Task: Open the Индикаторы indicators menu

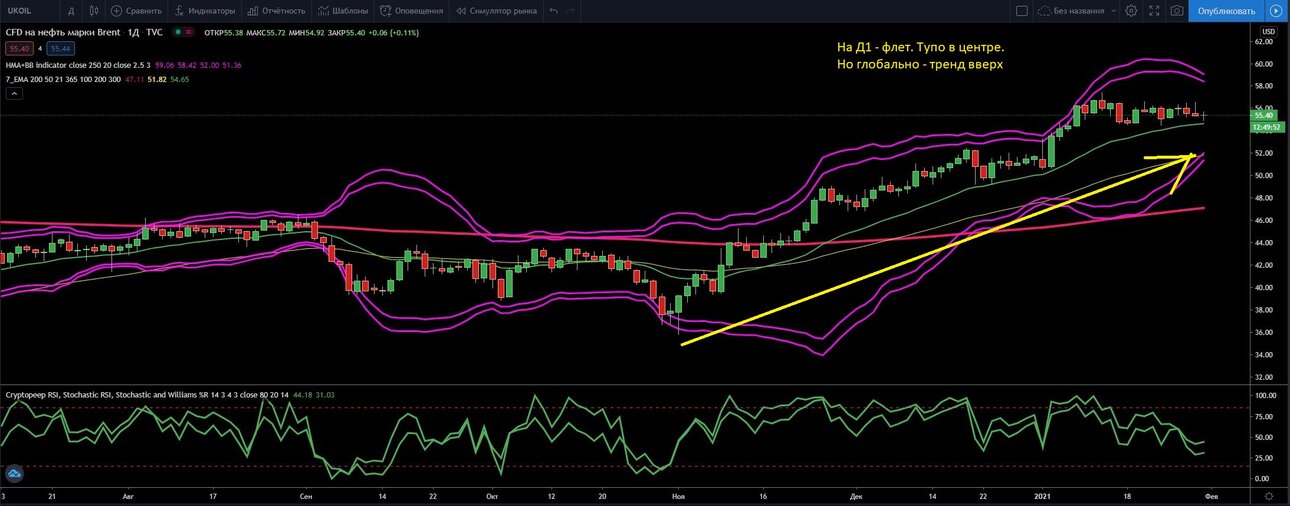Action: [x=206, y=11]
